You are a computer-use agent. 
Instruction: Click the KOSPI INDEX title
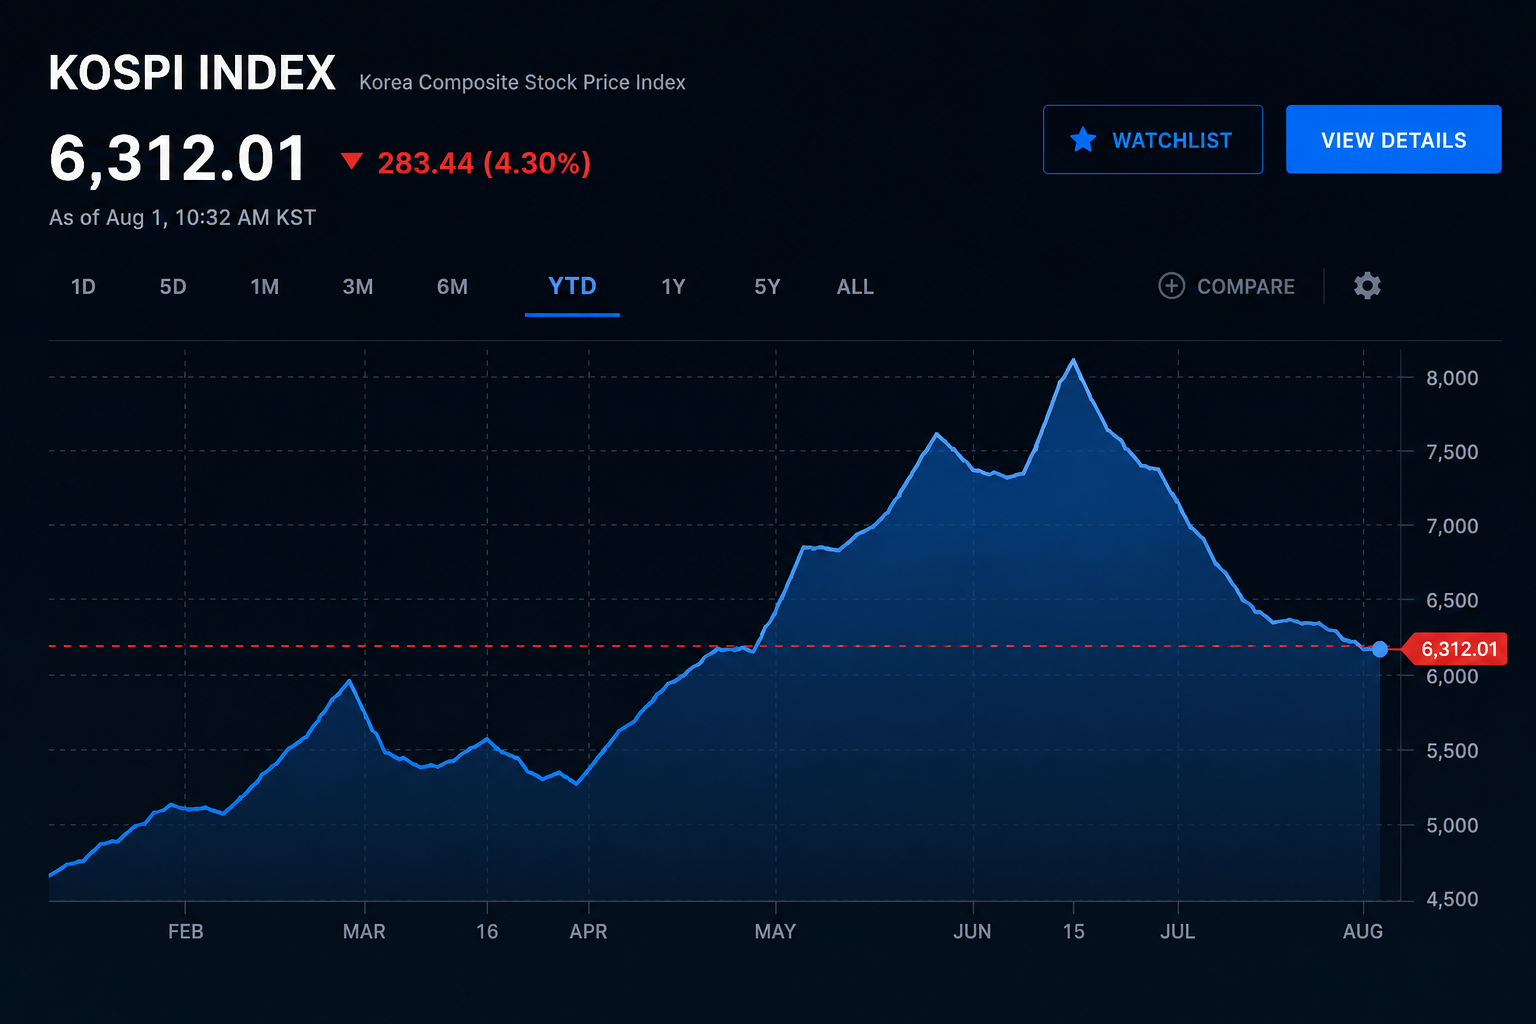(x=192, y=73)
